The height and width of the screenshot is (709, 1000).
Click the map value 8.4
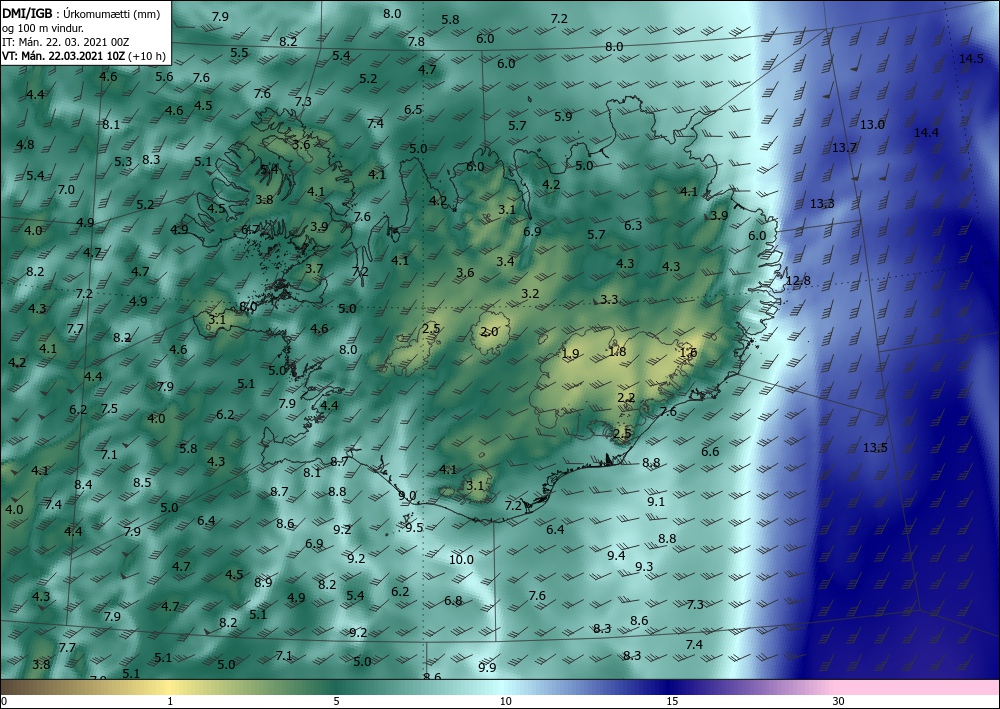point(83,485)
